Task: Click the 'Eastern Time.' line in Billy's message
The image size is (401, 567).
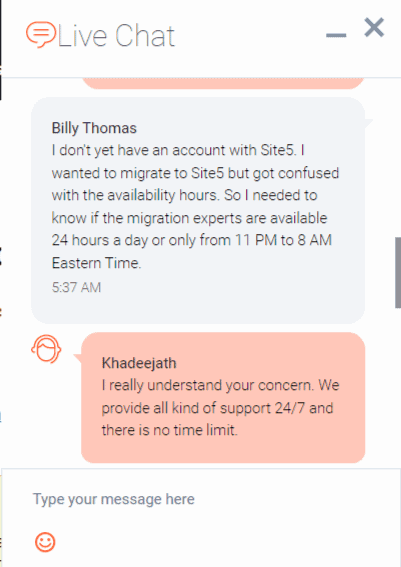Action: [x=96, y=263]
